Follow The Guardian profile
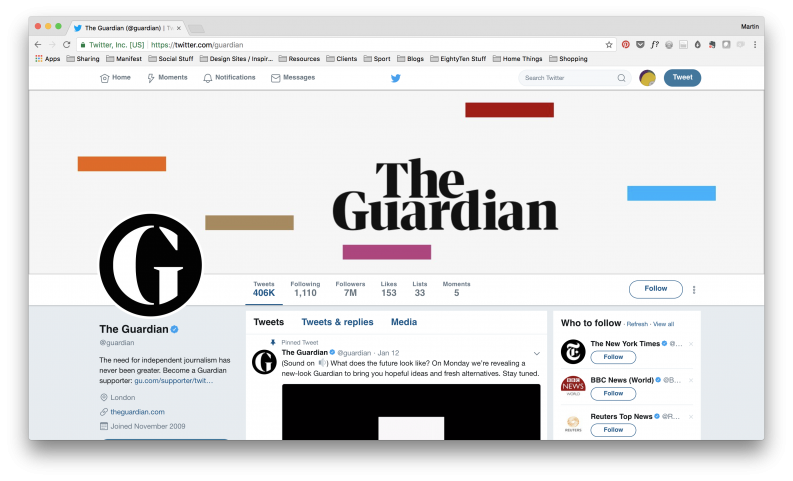Viewport: 793px width, 481px height. 655,289
